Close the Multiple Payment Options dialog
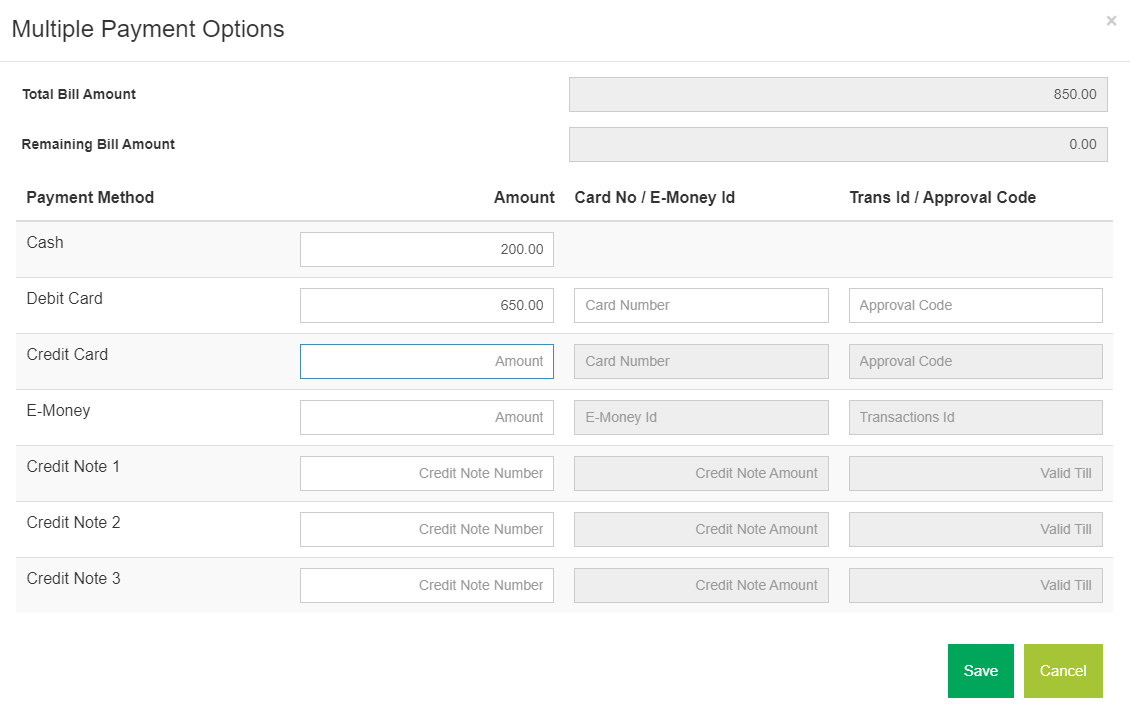 tap(1111, 21)
